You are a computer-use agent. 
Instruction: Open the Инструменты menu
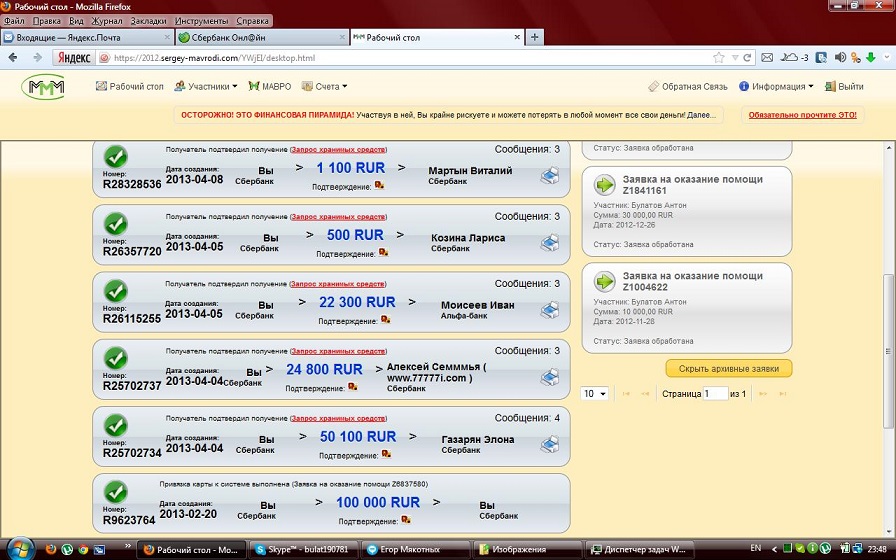[x=201, y=21]
